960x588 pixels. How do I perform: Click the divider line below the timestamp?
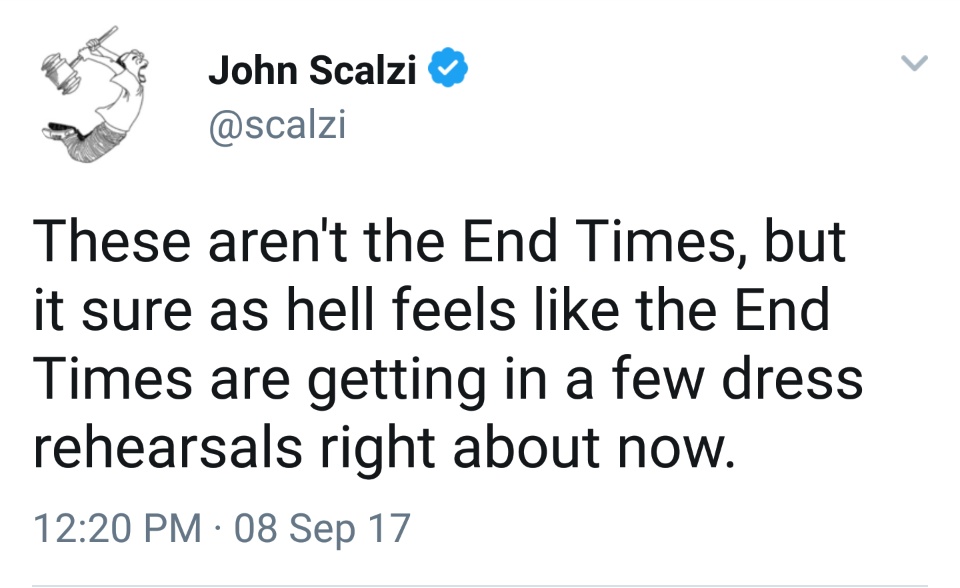(x=480, y=586)
